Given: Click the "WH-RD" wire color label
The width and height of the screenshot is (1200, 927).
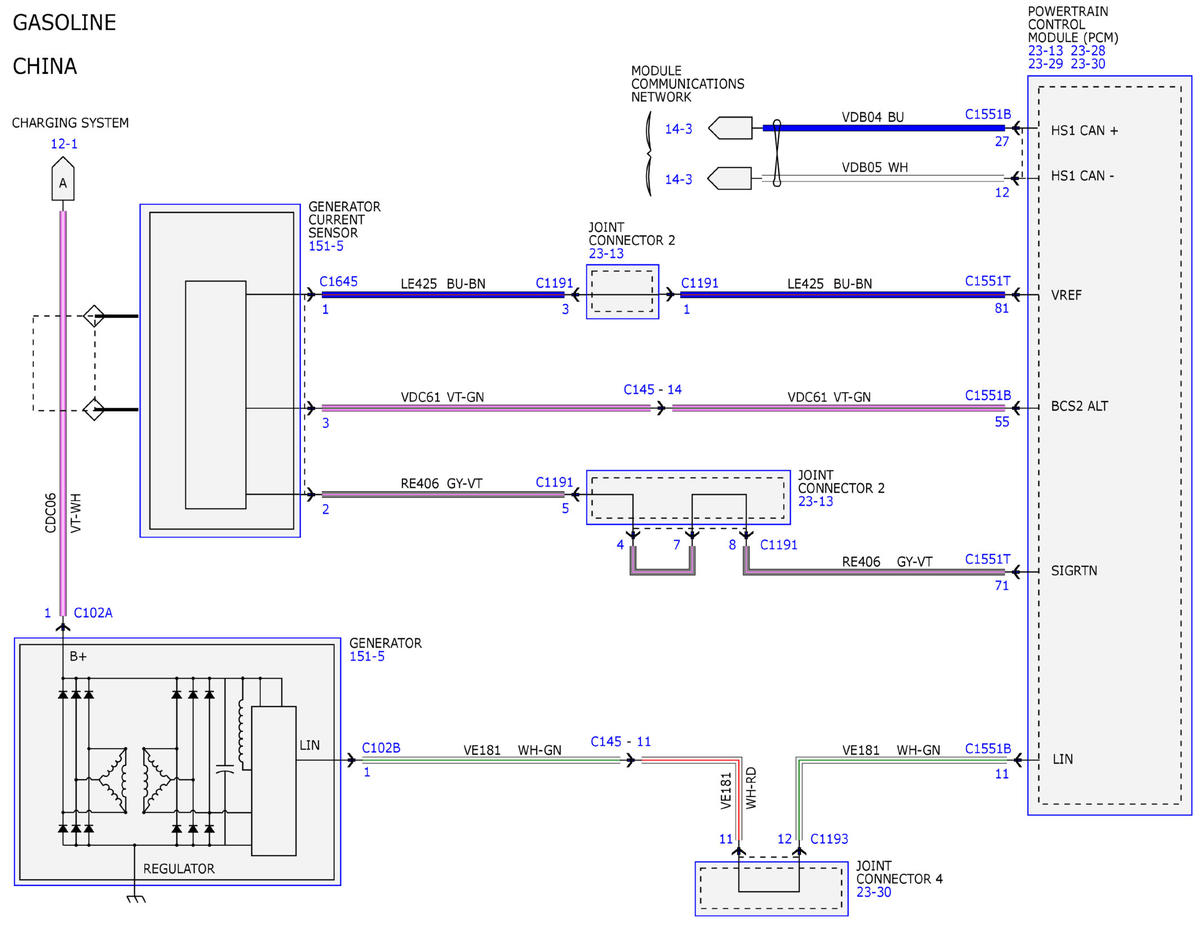Looking at the screenshot, I should point(751,788).
